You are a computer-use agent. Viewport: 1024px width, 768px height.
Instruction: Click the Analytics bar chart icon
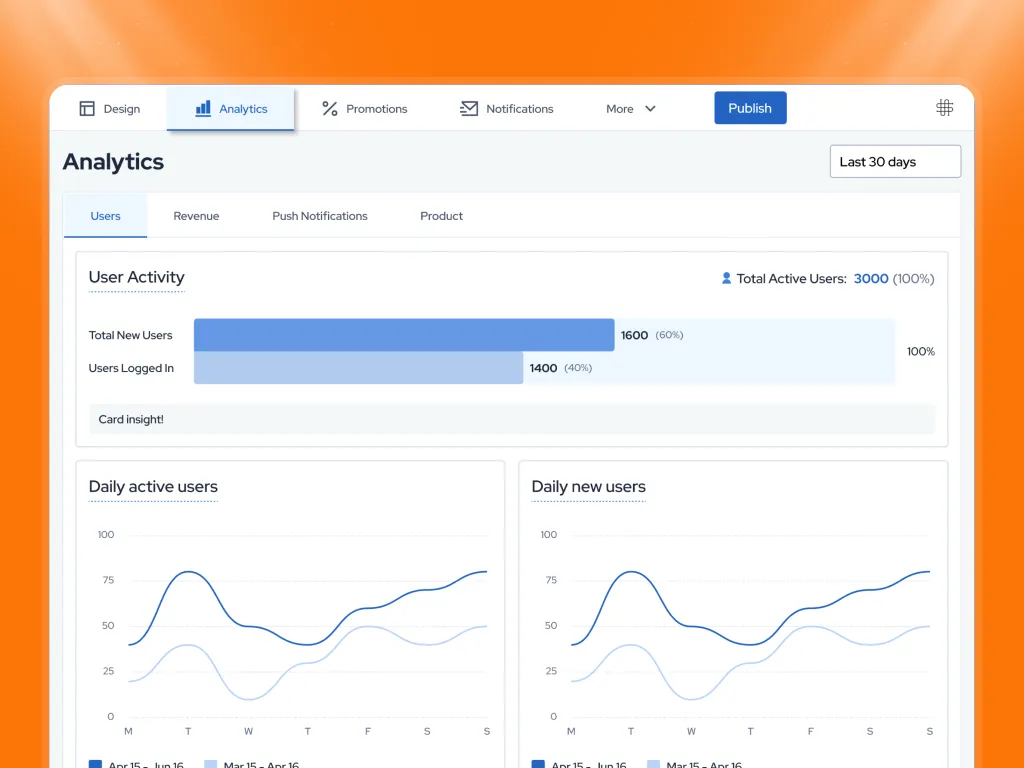pos(203,108)
